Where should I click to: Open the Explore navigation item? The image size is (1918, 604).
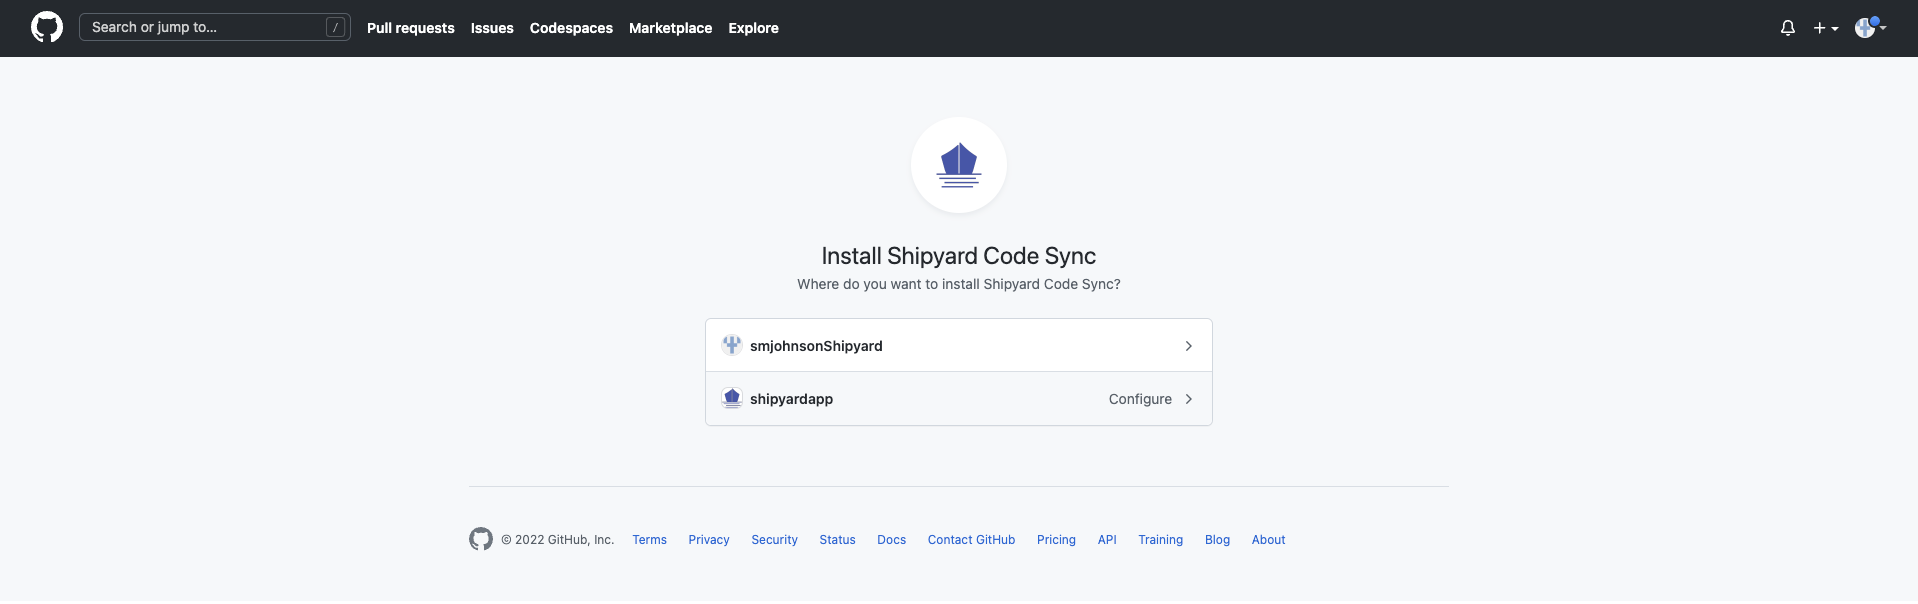[x=753, y=28]
